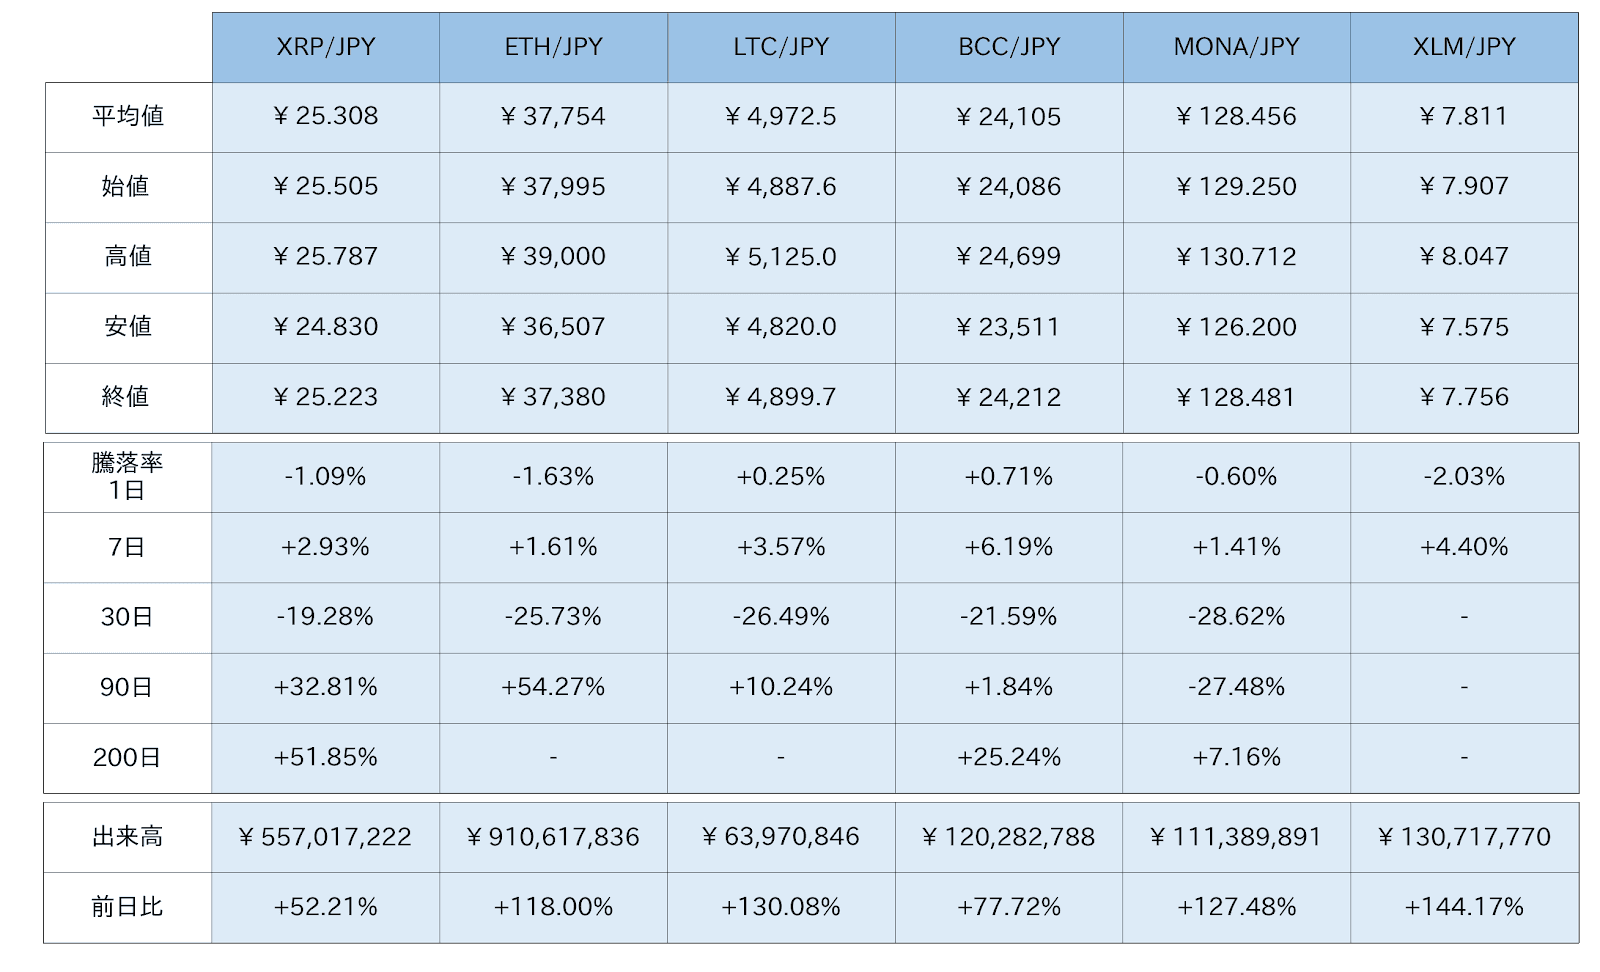
Task: Click the 出来高 row label
Action: 127,837
